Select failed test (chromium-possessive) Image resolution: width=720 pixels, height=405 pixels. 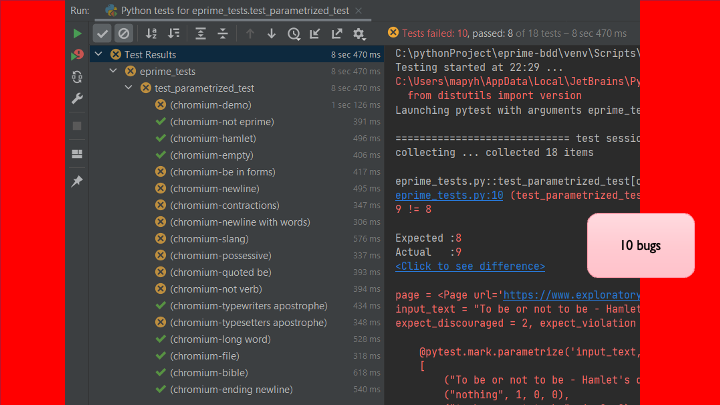(x=220, y=256)
